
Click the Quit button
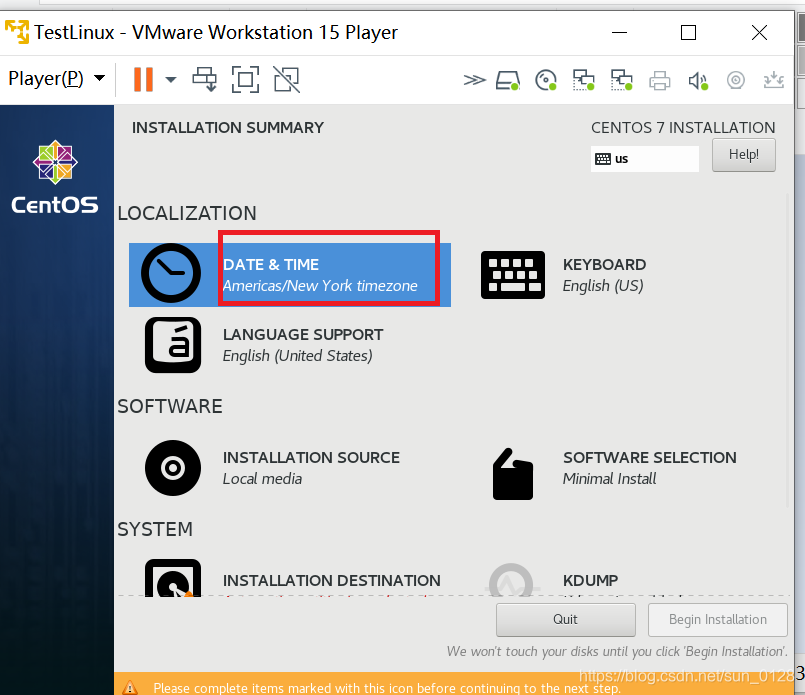pyautogui.click(x=566, y=620)
